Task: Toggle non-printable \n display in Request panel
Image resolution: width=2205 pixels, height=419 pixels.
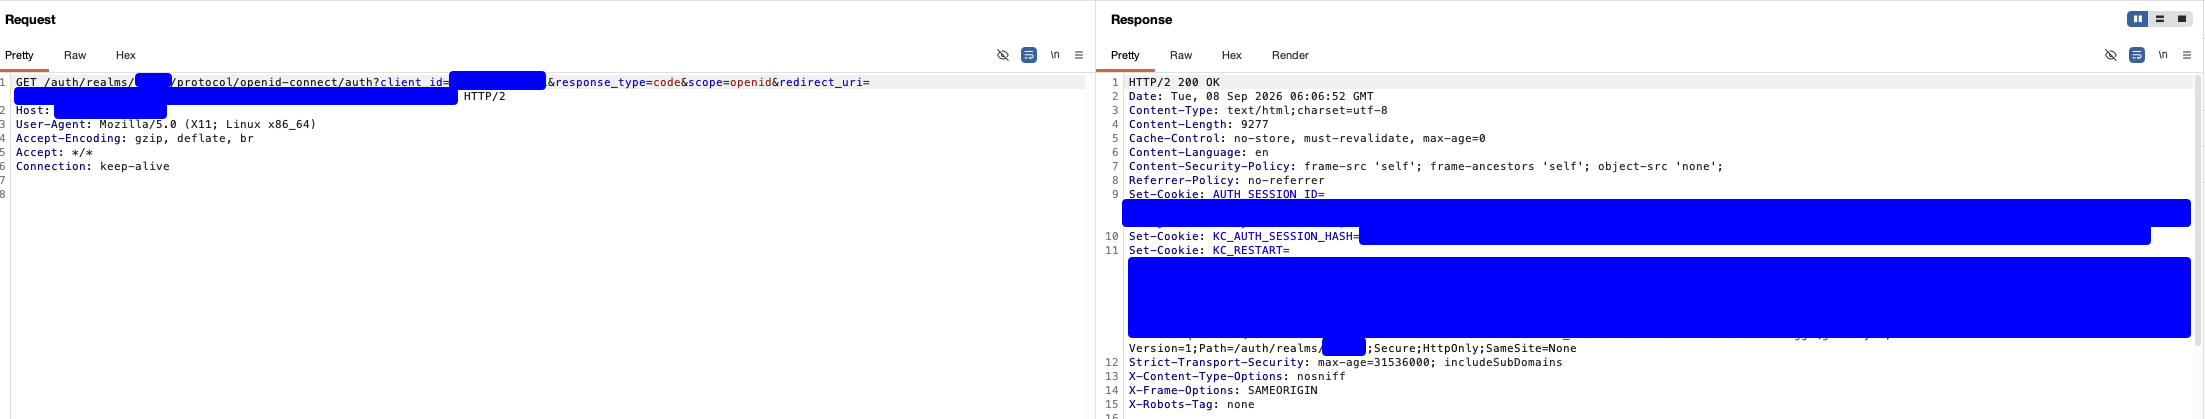Action: pyautogui.click(x=1055, y=55)
